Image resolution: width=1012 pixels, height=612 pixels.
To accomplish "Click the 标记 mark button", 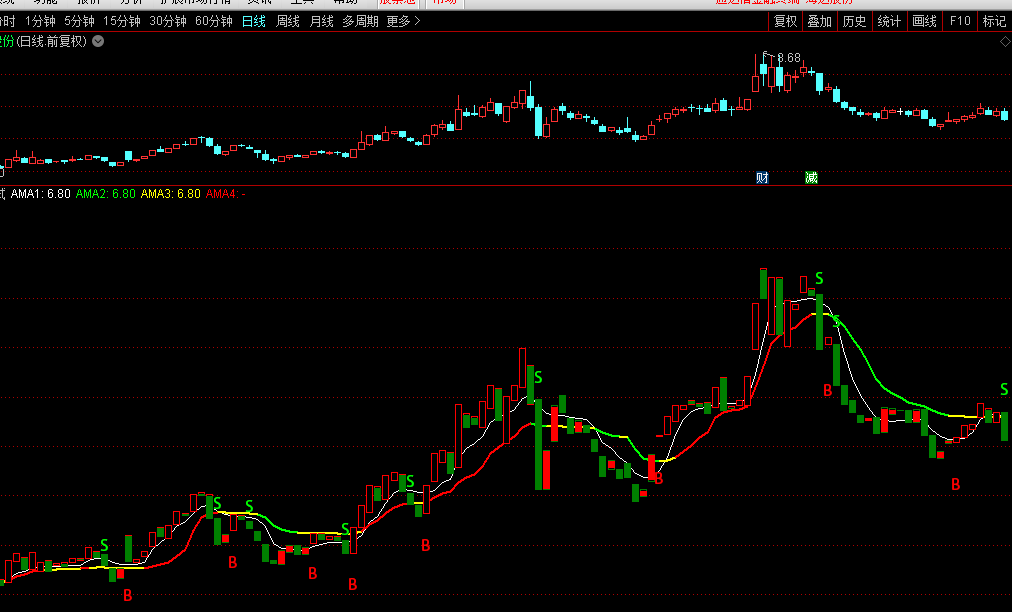I will [994, 21].
